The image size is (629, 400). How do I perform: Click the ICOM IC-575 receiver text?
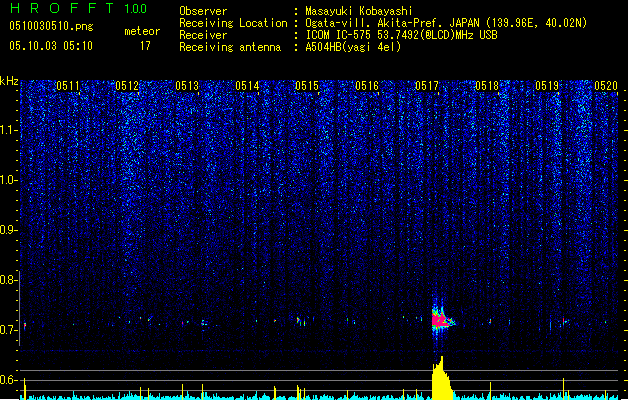401,35
